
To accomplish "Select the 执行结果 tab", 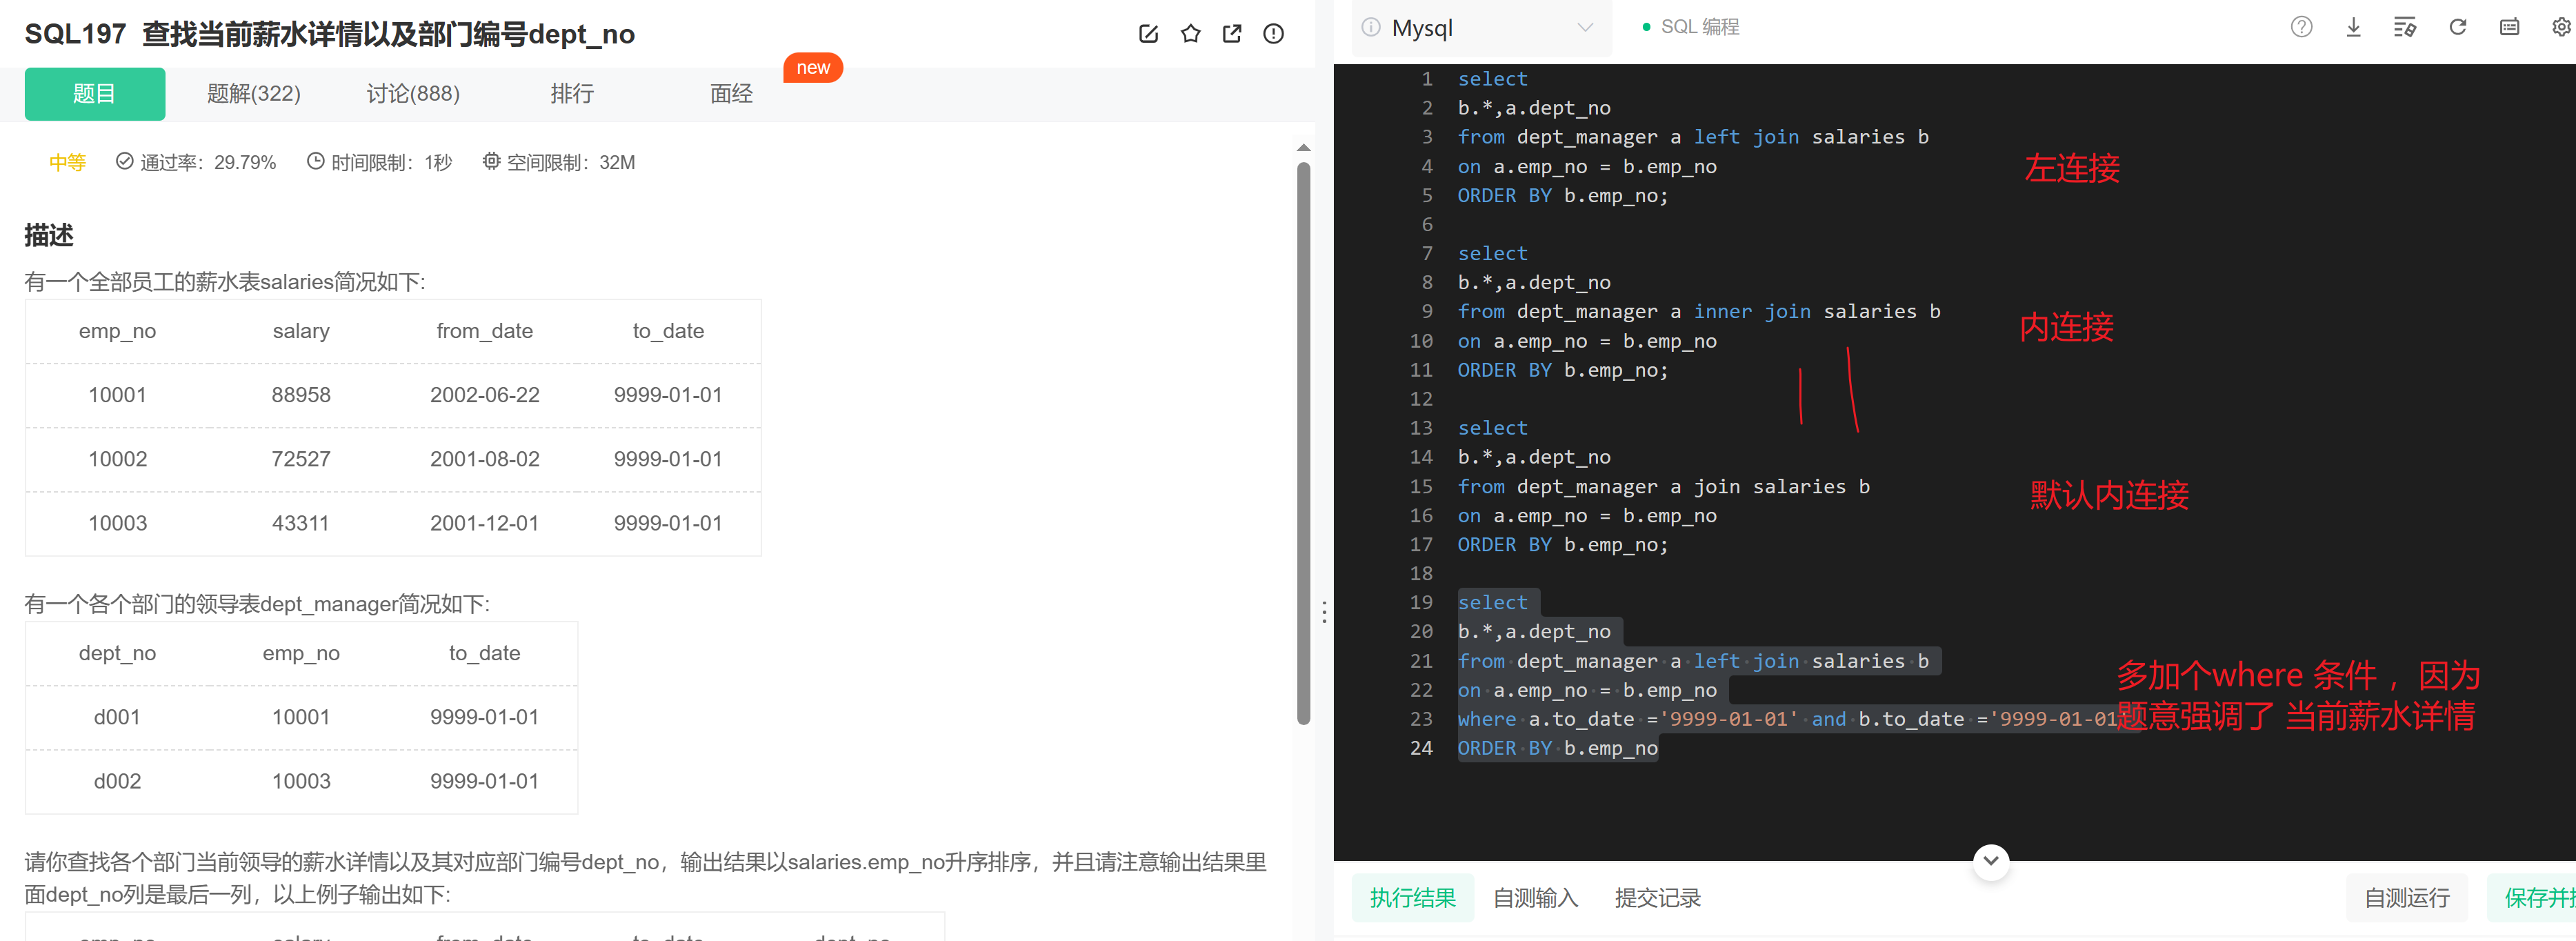I will click(1412, 898).
